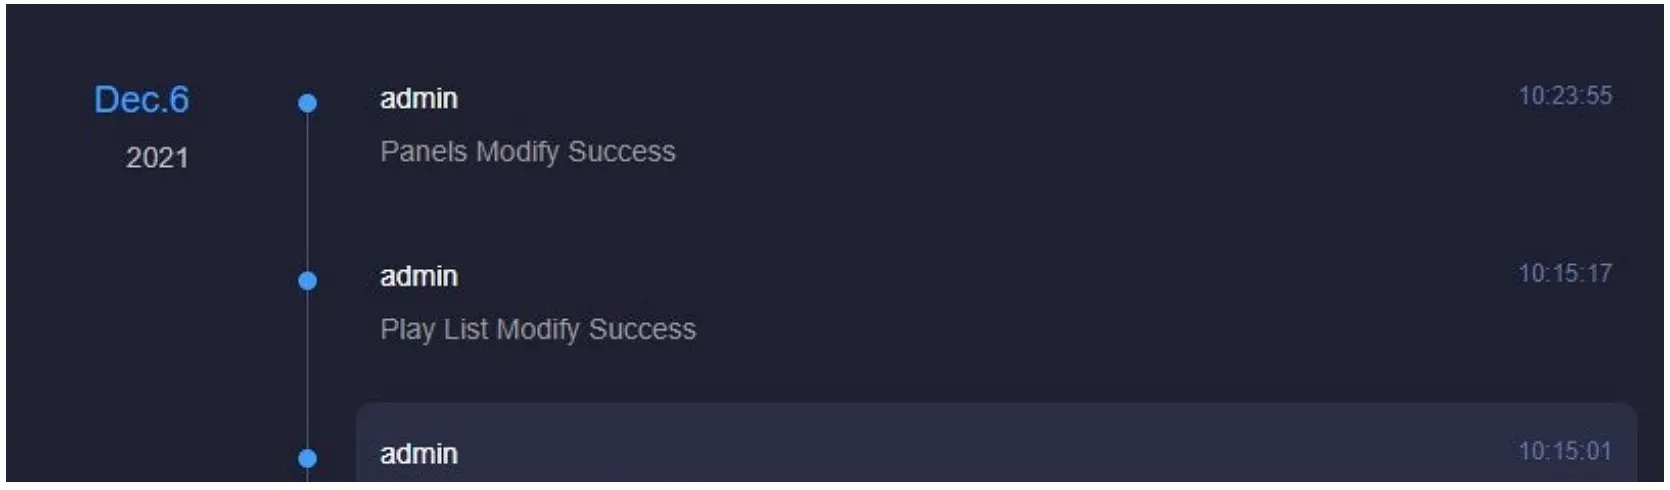Image resolution: width=1670 pixels, height=490 pixels.
Task: Click the 10:15:17 timestamp
Action: pyautogui.click(x=1565, y=274)
